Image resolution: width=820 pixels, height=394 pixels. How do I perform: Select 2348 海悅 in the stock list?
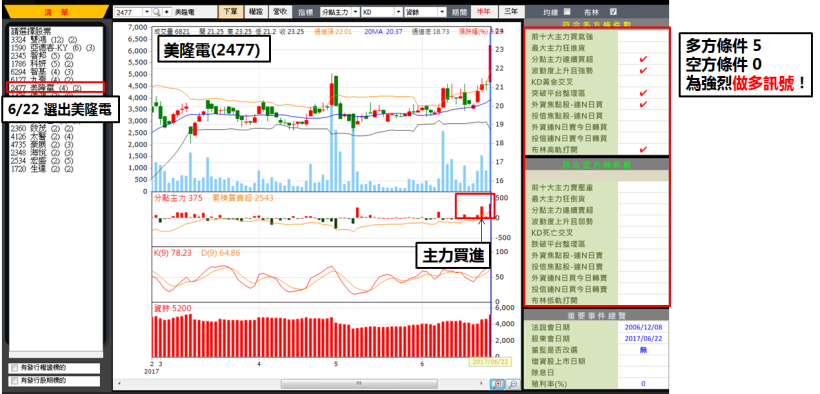(42, 153)
